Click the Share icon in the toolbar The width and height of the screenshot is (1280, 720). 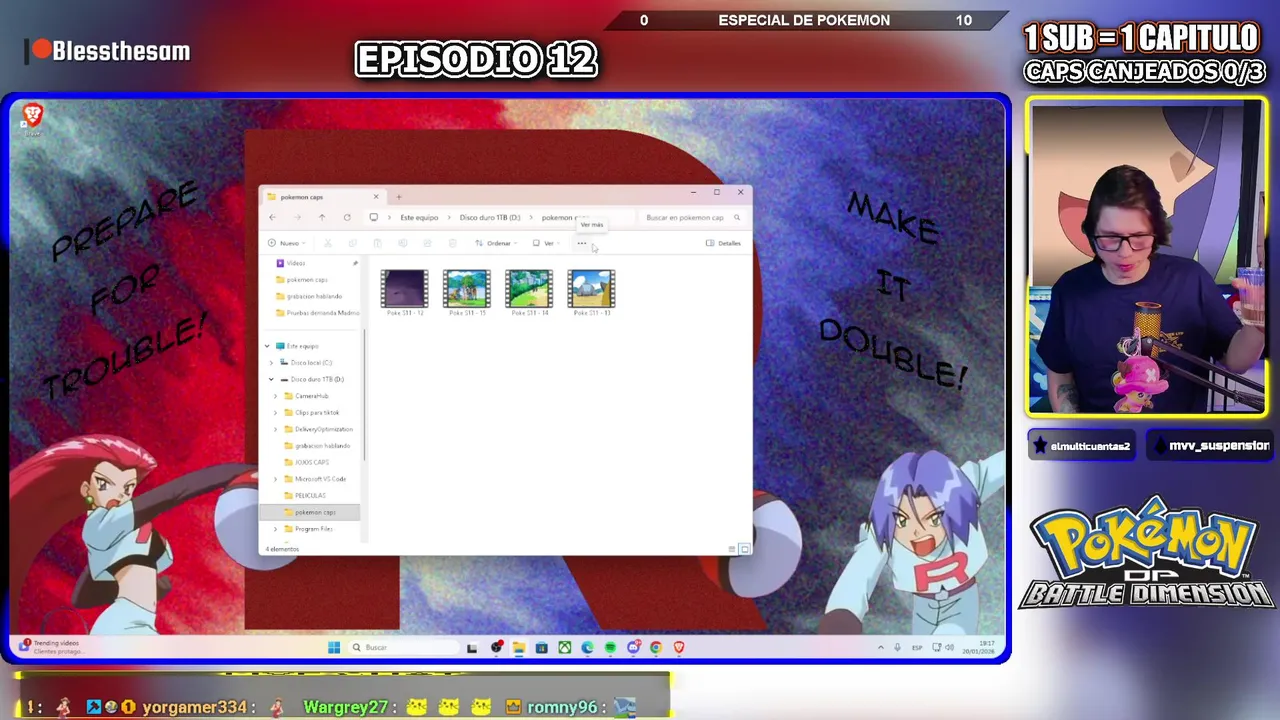427,243
